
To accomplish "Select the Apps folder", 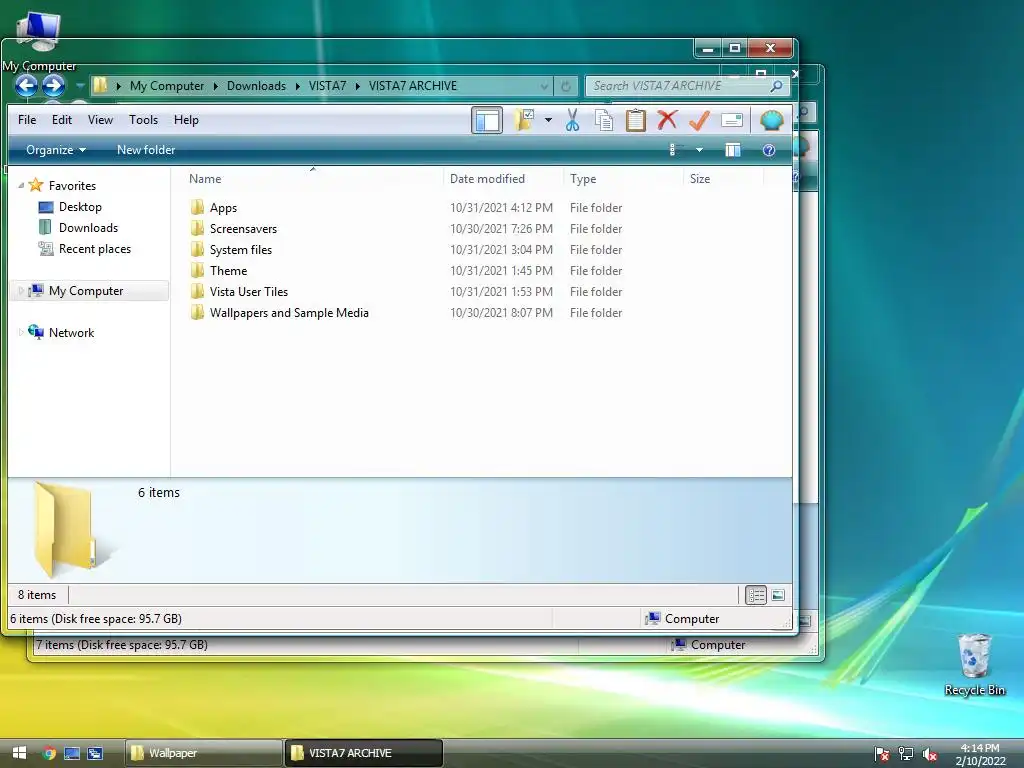I will pyautogui.click(x=223, y=208).
